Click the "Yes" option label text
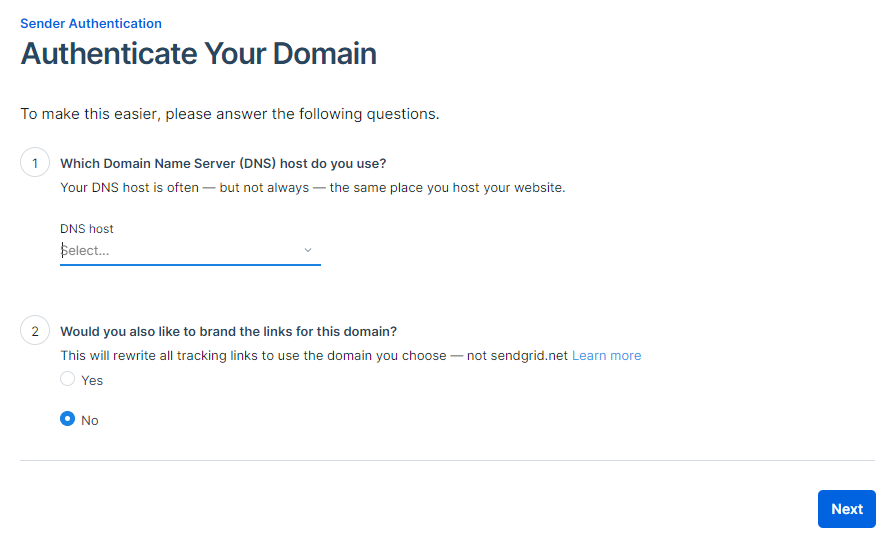This screenshot has height=546, width=888. coord(92,380)
